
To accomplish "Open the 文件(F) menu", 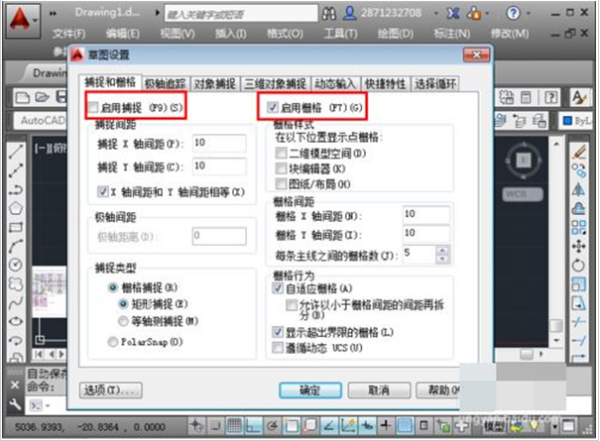I will [x=69, y=34].
